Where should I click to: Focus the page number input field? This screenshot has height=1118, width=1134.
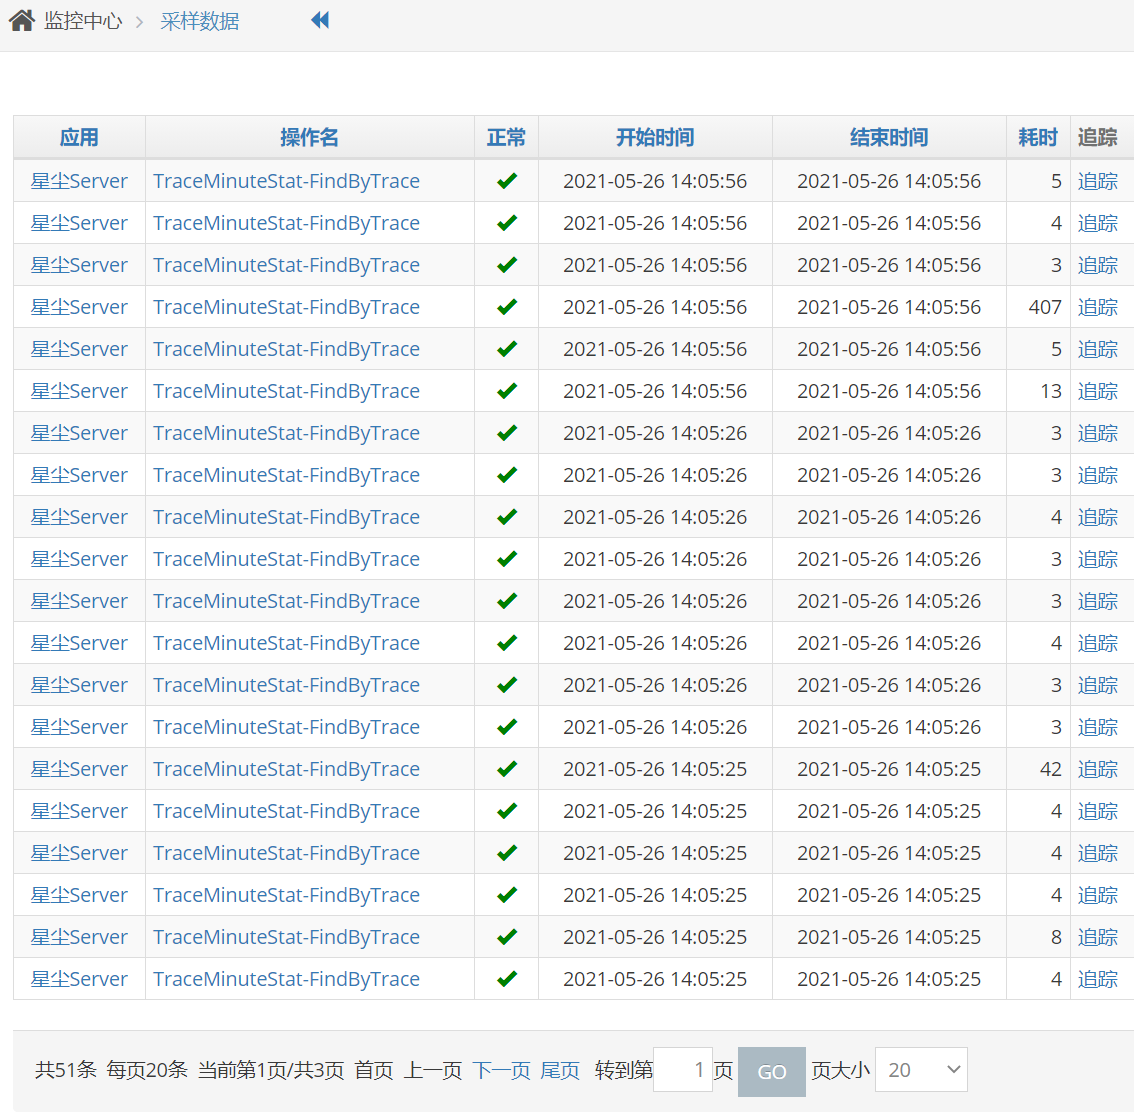(x=683, y=1070)
